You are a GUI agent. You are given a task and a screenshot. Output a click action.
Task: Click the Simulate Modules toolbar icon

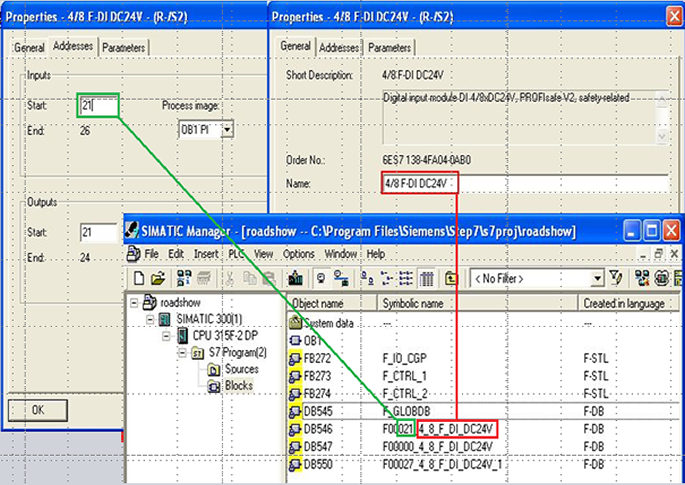pos(662,278)
